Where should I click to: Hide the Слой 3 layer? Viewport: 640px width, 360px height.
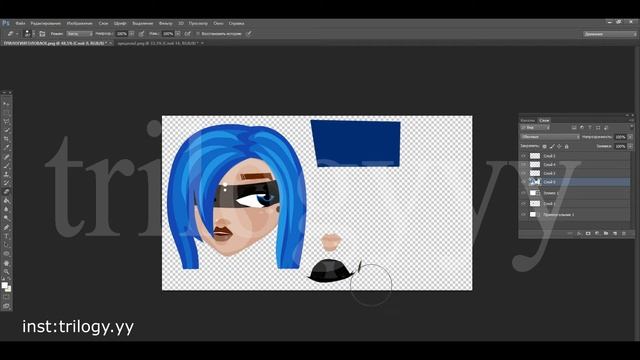pos(524,173)
